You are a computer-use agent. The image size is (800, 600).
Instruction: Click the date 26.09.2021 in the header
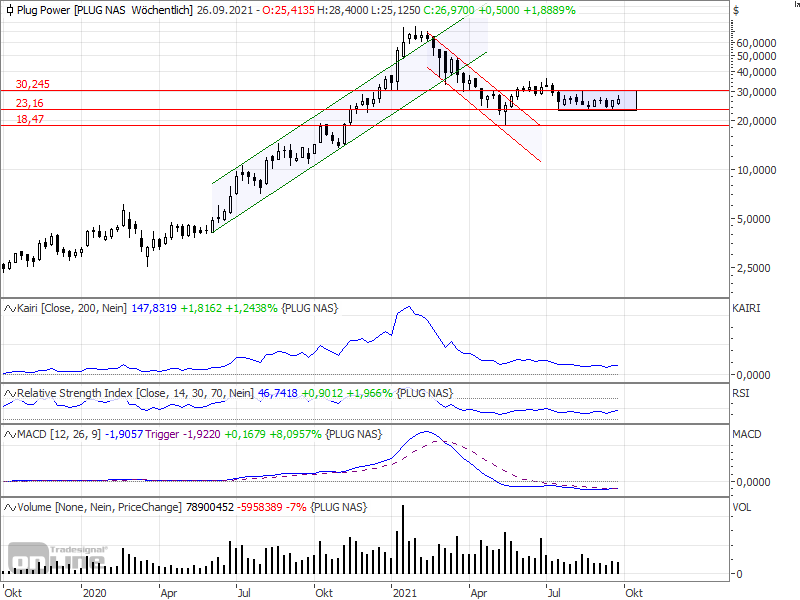(224, 10)
